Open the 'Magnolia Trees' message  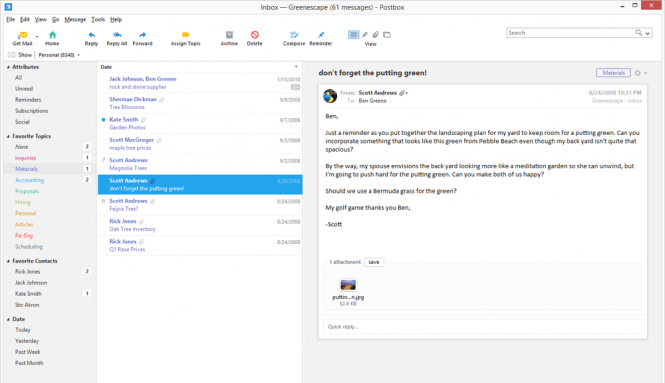[x=200, y=164]
